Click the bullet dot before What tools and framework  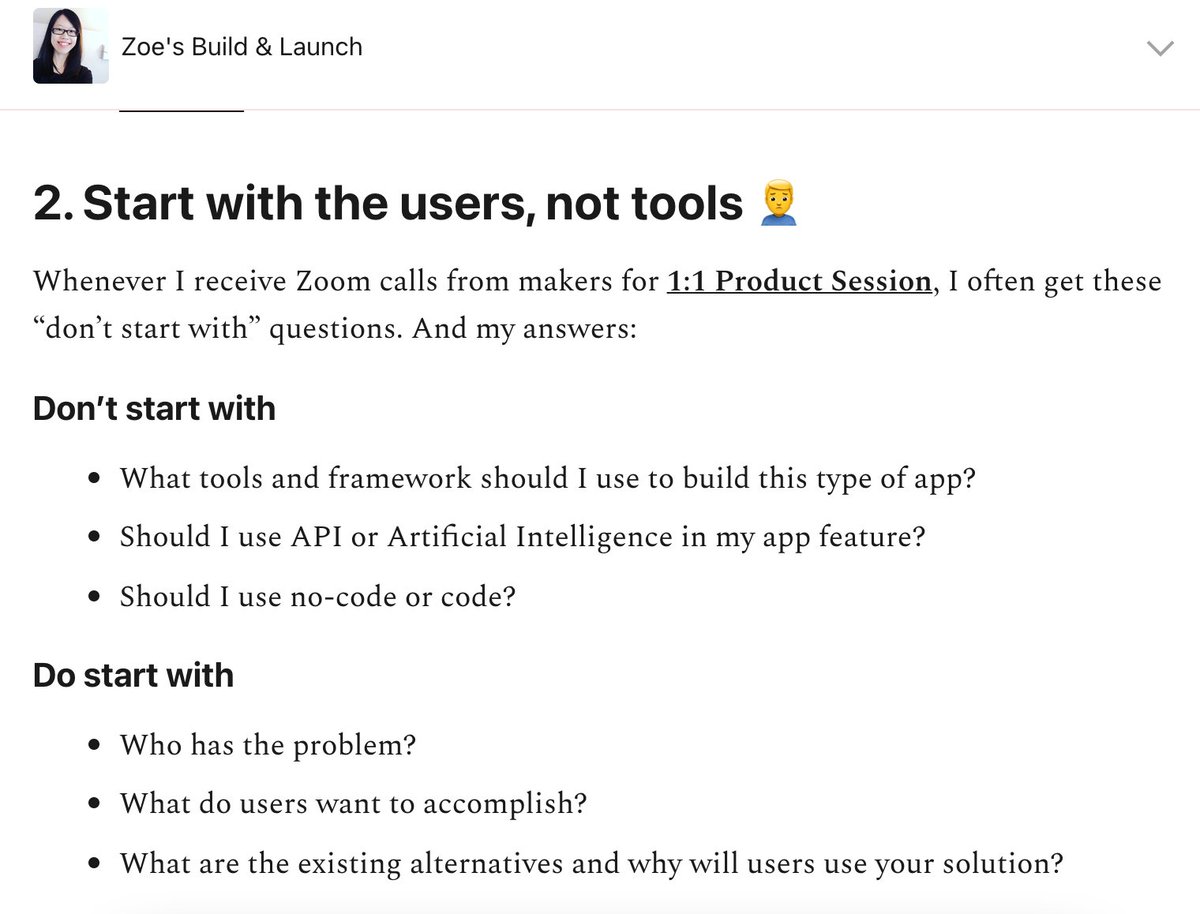coord(94,479)
